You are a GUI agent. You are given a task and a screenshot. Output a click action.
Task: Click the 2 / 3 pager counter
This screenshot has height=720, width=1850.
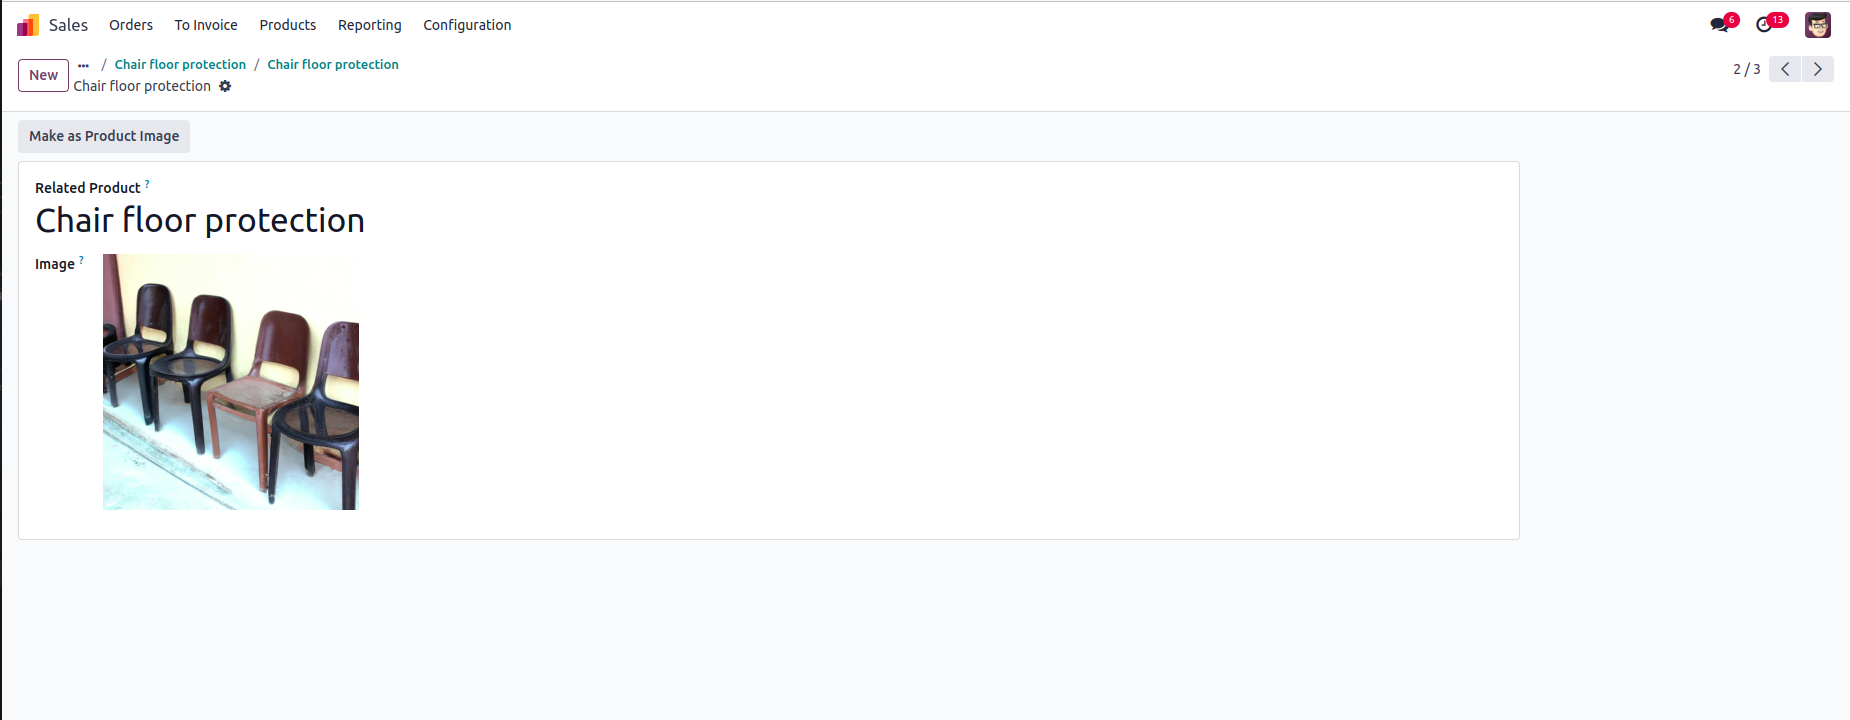[1747, 69]
